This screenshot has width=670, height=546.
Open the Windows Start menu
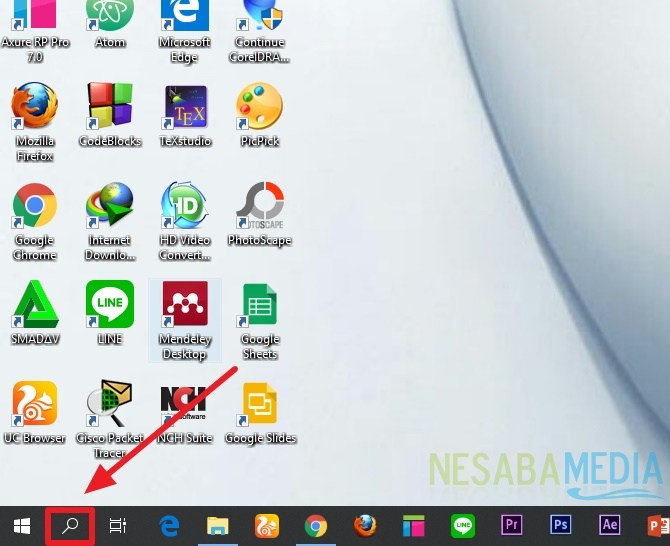(22, 526)
